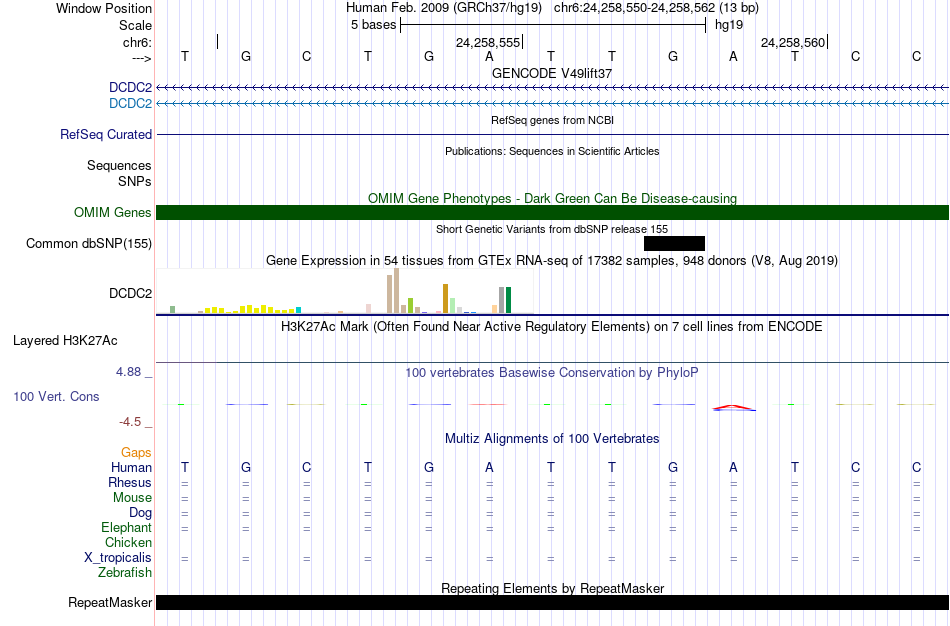Click Short Genetic Variants from dbSNP title
The height and width of the screenshot is (626, 950).
tap(552, 229)
